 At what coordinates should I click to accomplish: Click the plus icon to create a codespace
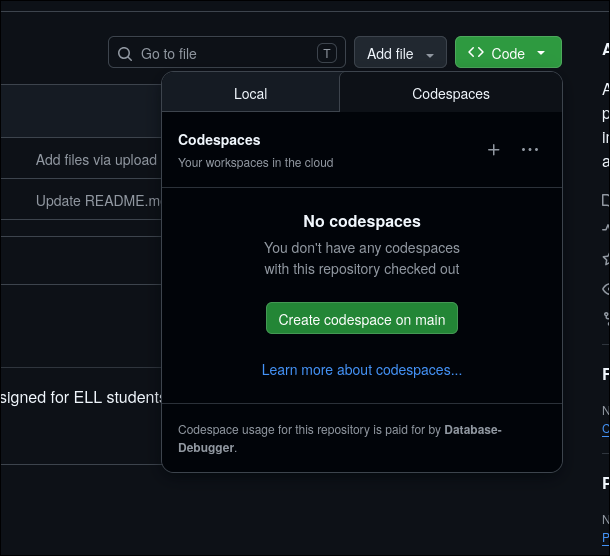pyautogui.click(x=494, y=150)
